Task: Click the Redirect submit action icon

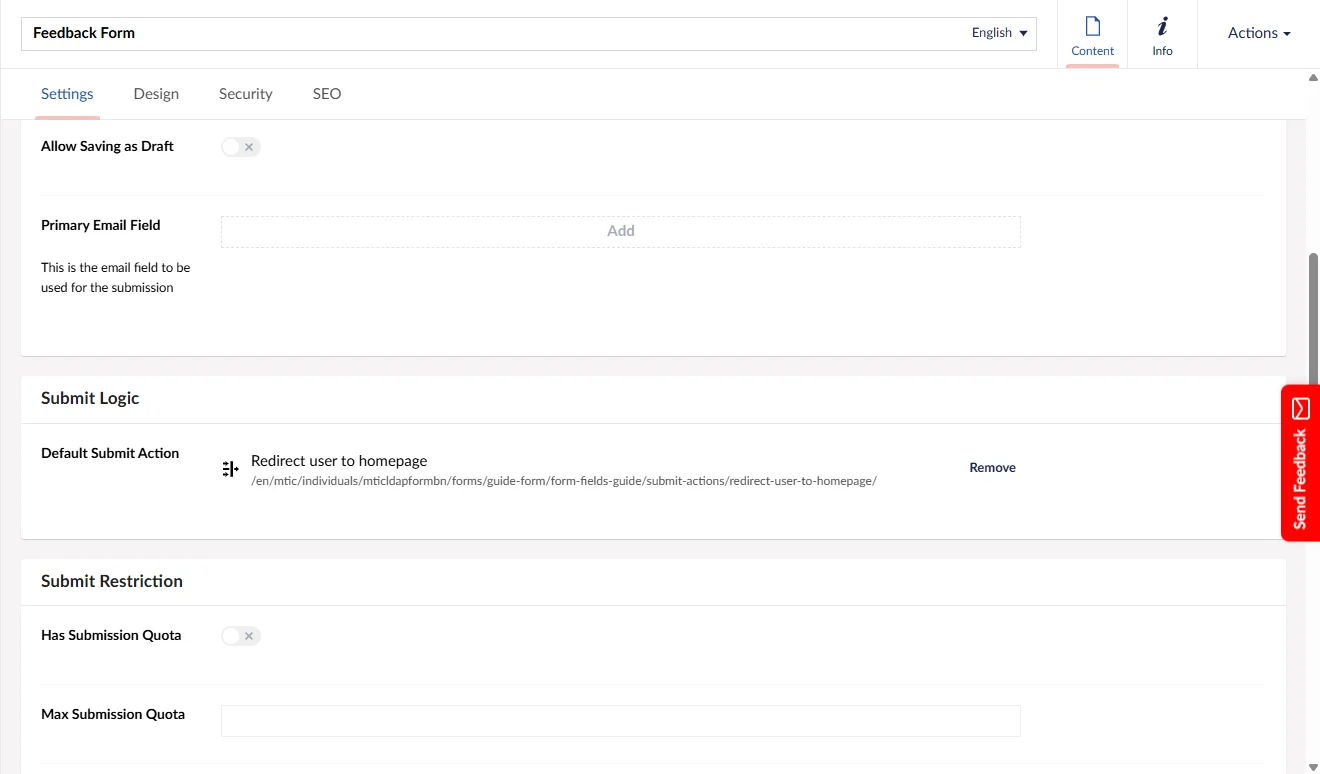Action: (230, 469)
